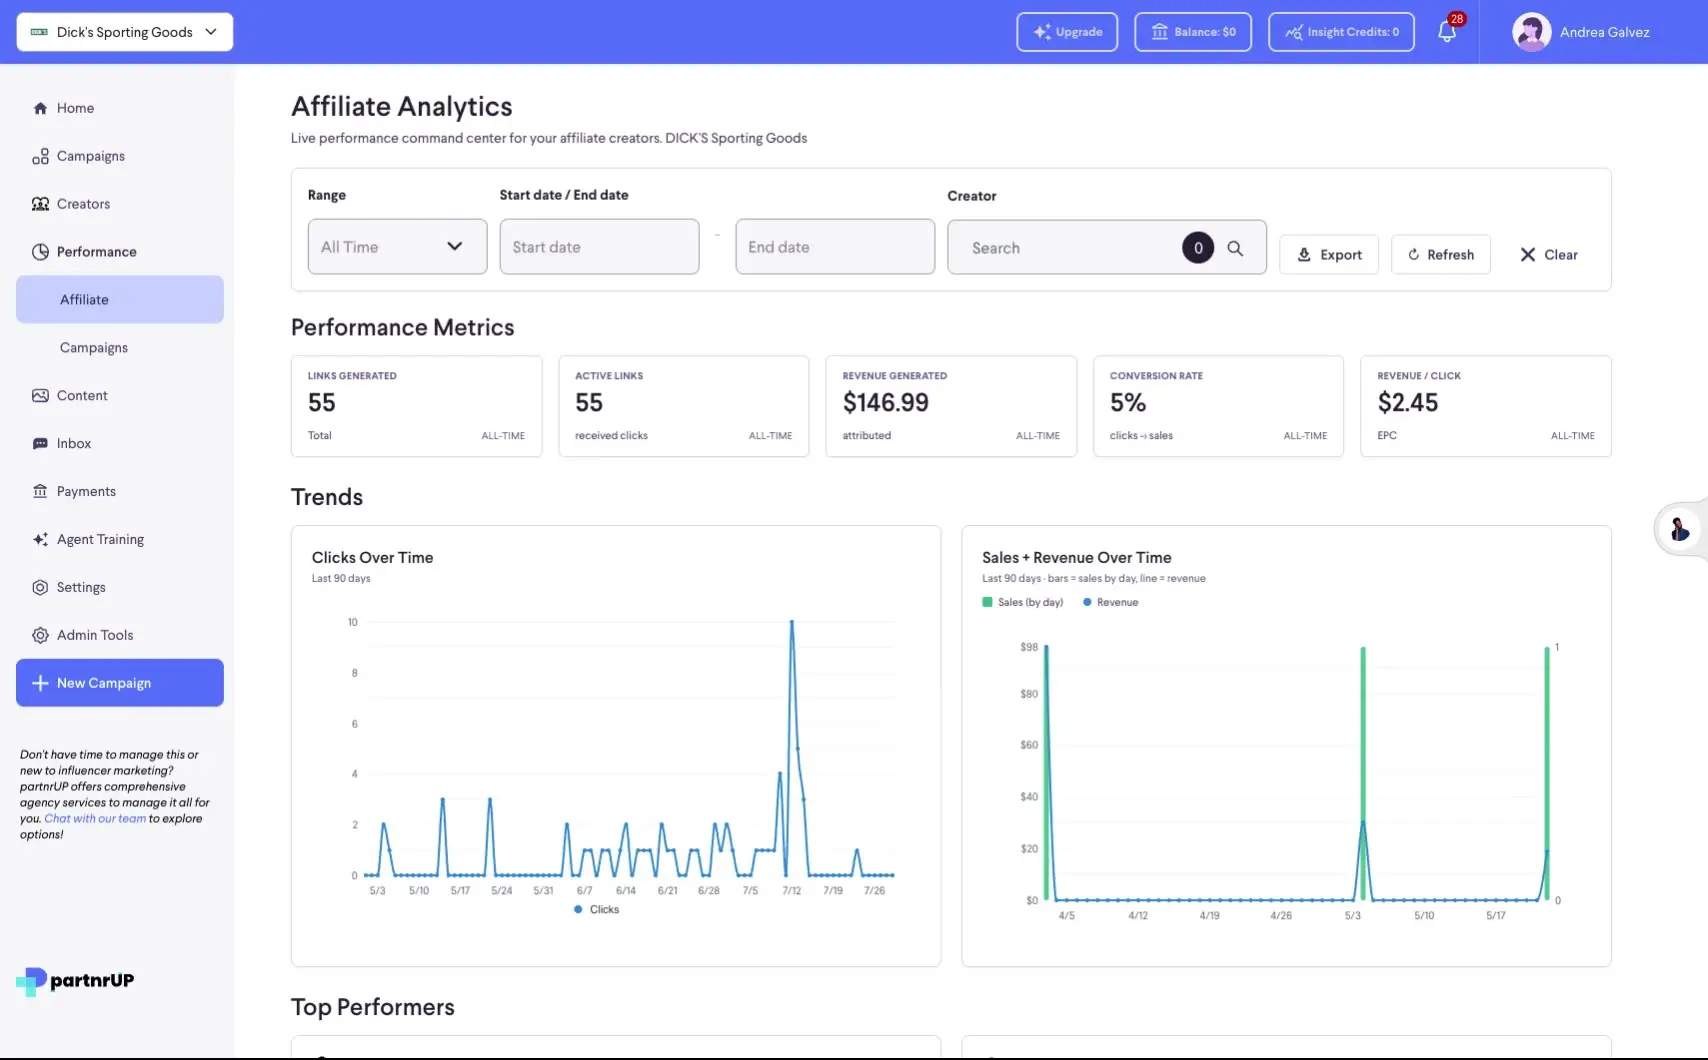Click the Active Links metric card
The height and width of the screenshot is (1060, 1708).
click(x=684, y=406)
